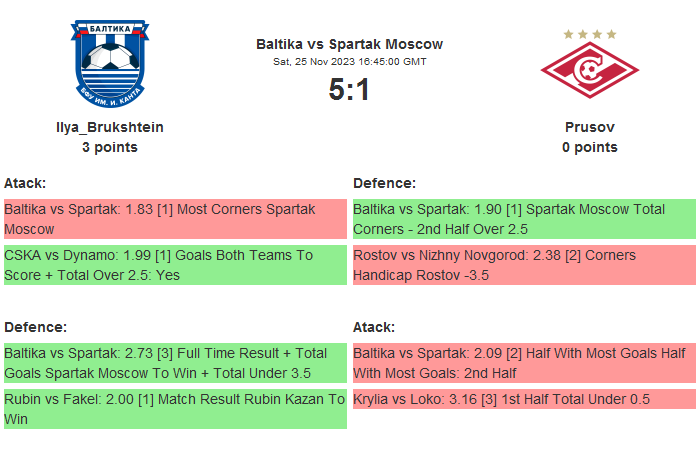Open Ilya_Brukshtein player name
The image size is (700, 460).
(110, 127)
